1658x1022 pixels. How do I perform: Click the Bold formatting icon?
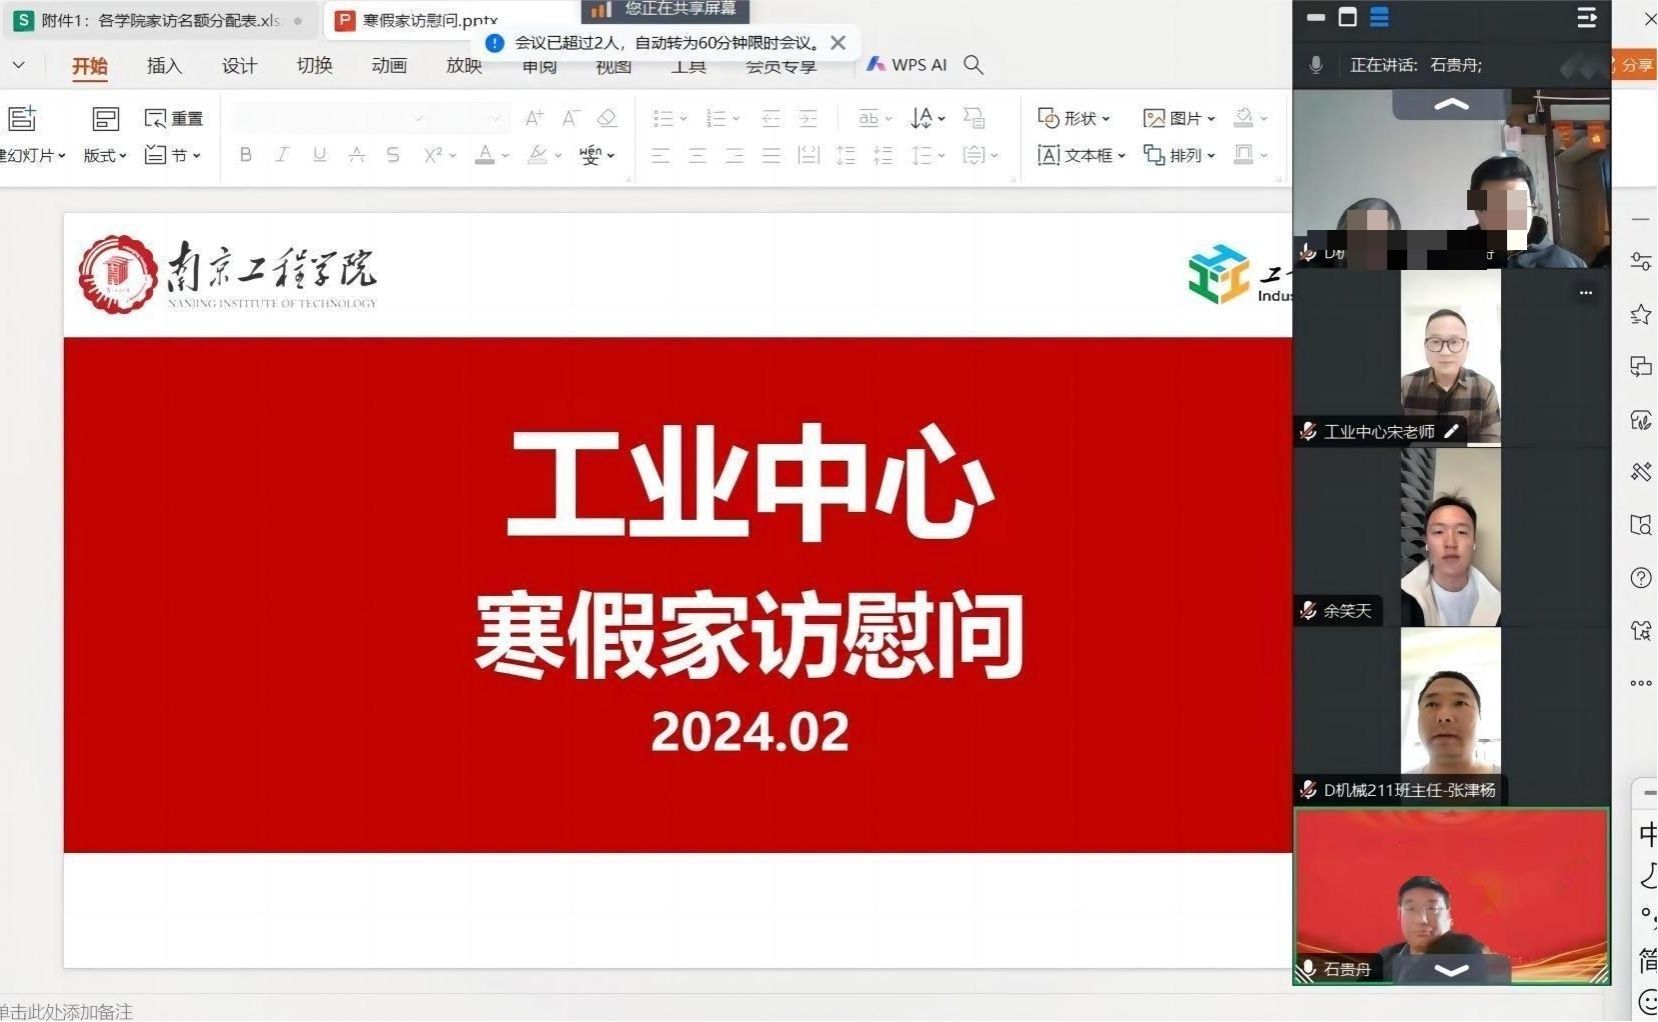click(x=246, y=155)
